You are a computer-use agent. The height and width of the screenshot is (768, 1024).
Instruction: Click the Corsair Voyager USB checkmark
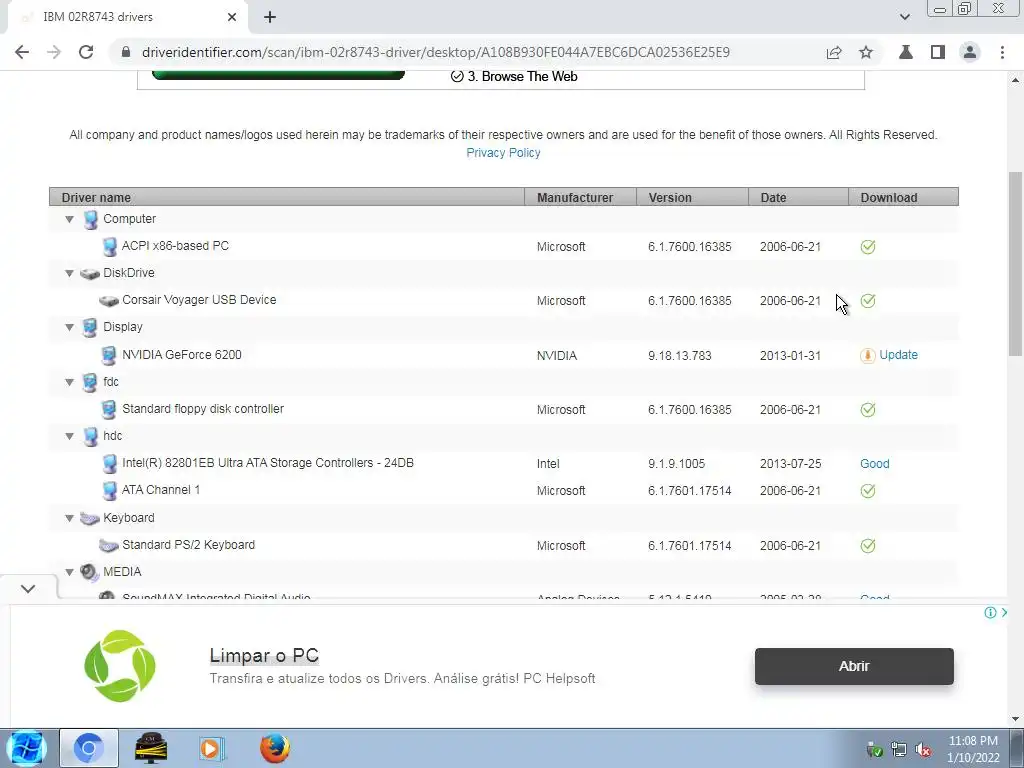pos(868,301)
